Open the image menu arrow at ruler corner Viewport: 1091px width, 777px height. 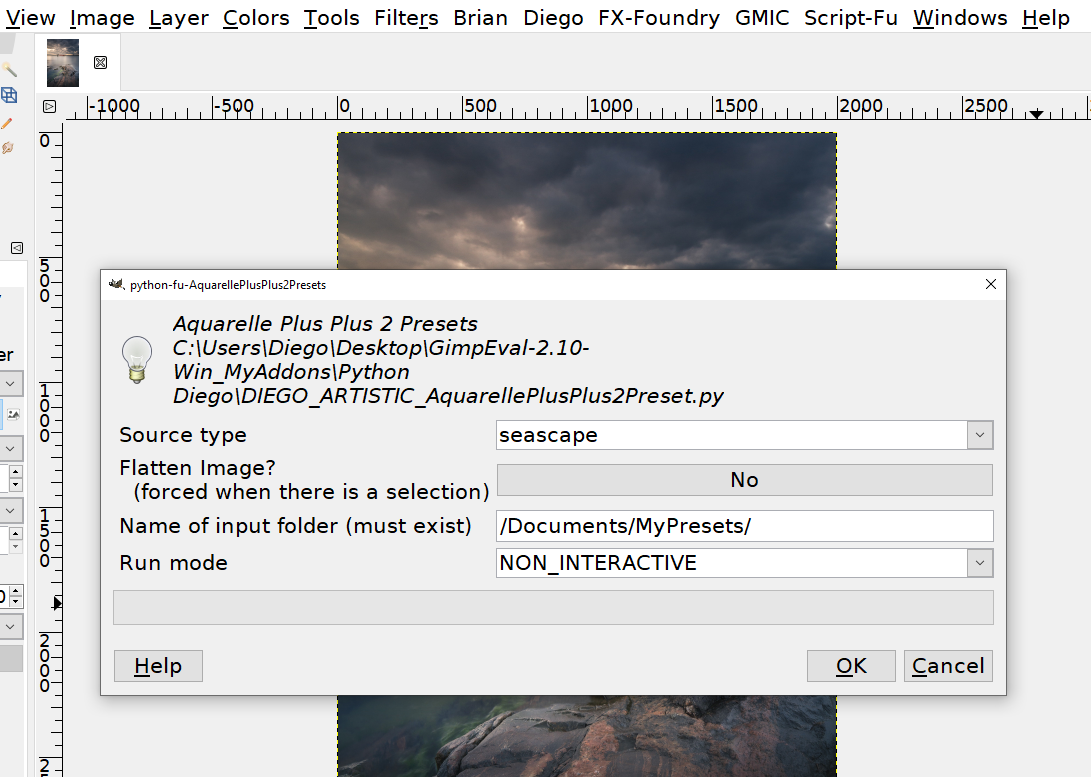click(x=49, y=106)
